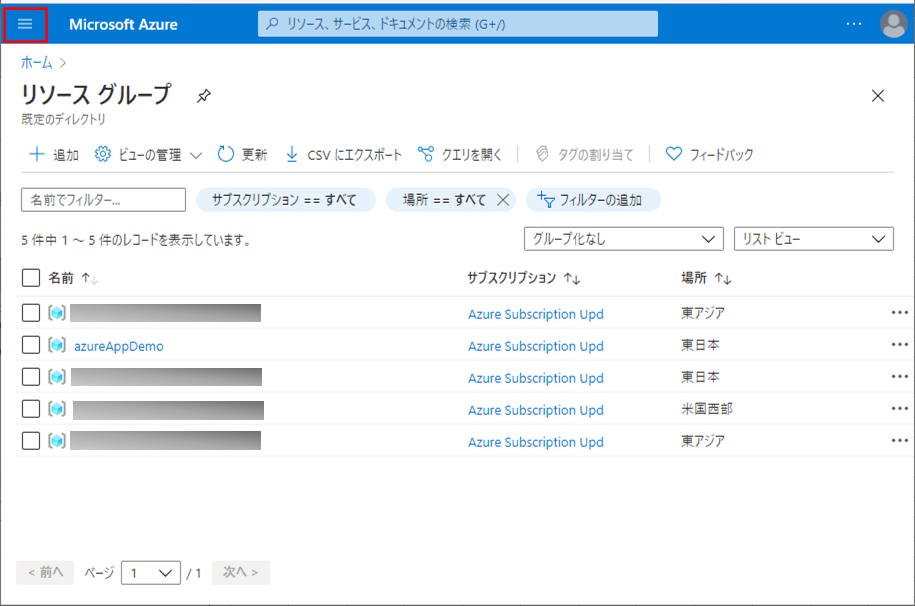Open the リスト ビュー dropdown
Screen dimensions: 915x606
click(x=813, y=239)
